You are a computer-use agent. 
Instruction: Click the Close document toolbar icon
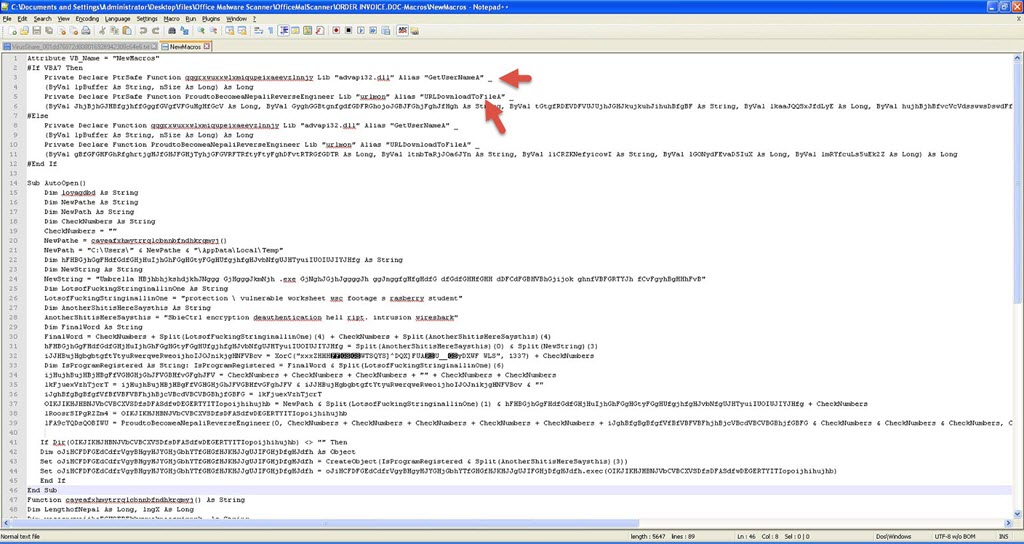click(x=62, y=31)
